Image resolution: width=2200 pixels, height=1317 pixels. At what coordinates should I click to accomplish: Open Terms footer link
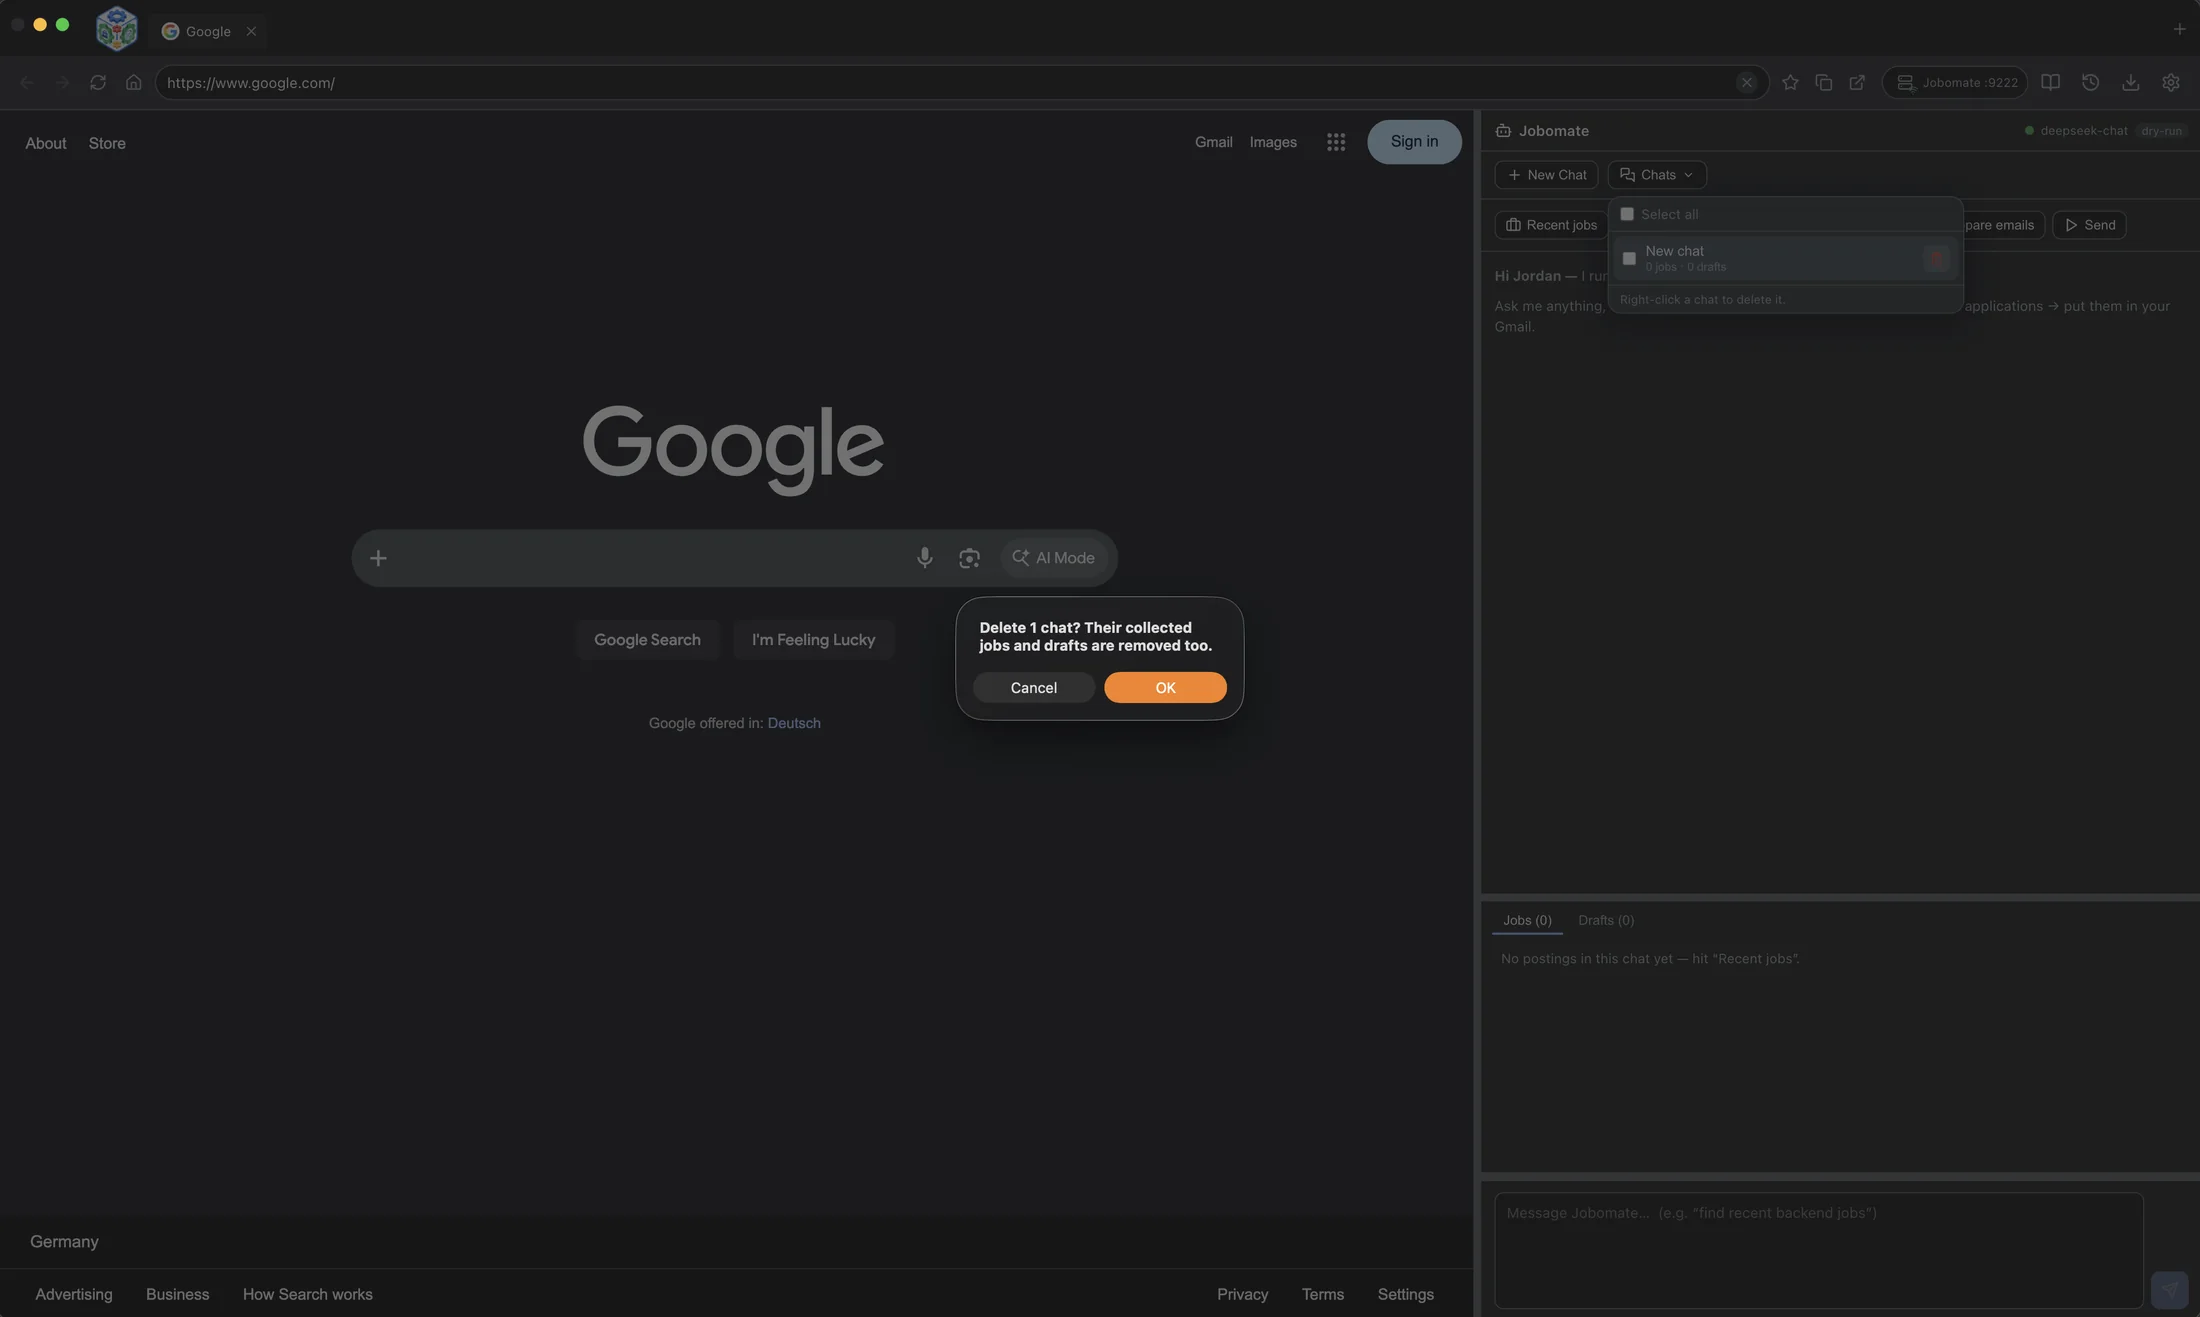1322,1294
